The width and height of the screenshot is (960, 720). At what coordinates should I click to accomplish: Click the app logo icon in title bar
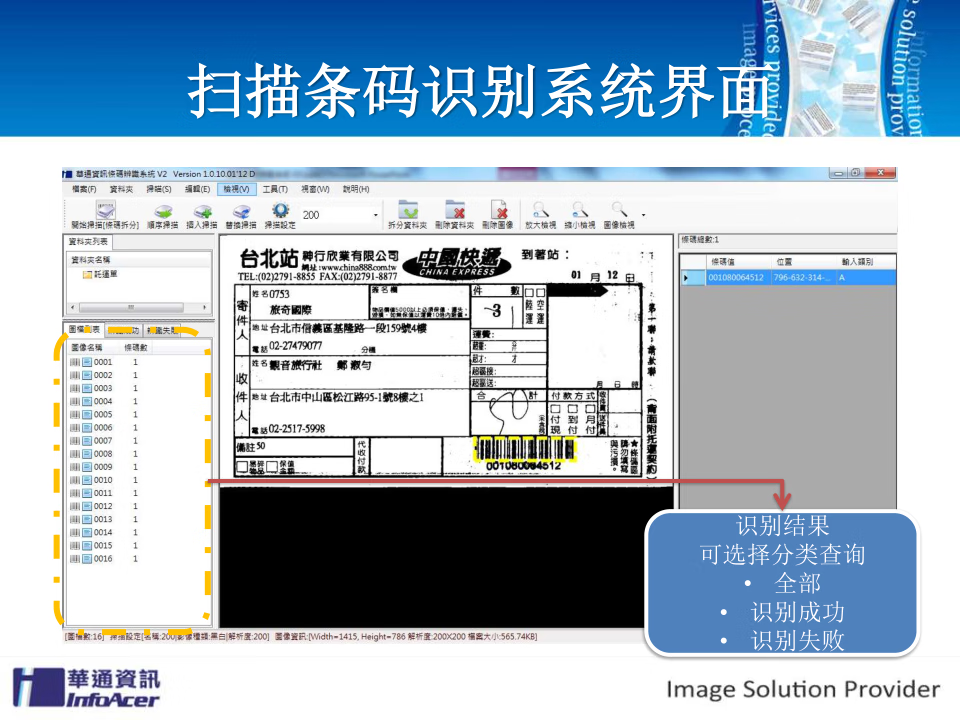pos(68,174)
